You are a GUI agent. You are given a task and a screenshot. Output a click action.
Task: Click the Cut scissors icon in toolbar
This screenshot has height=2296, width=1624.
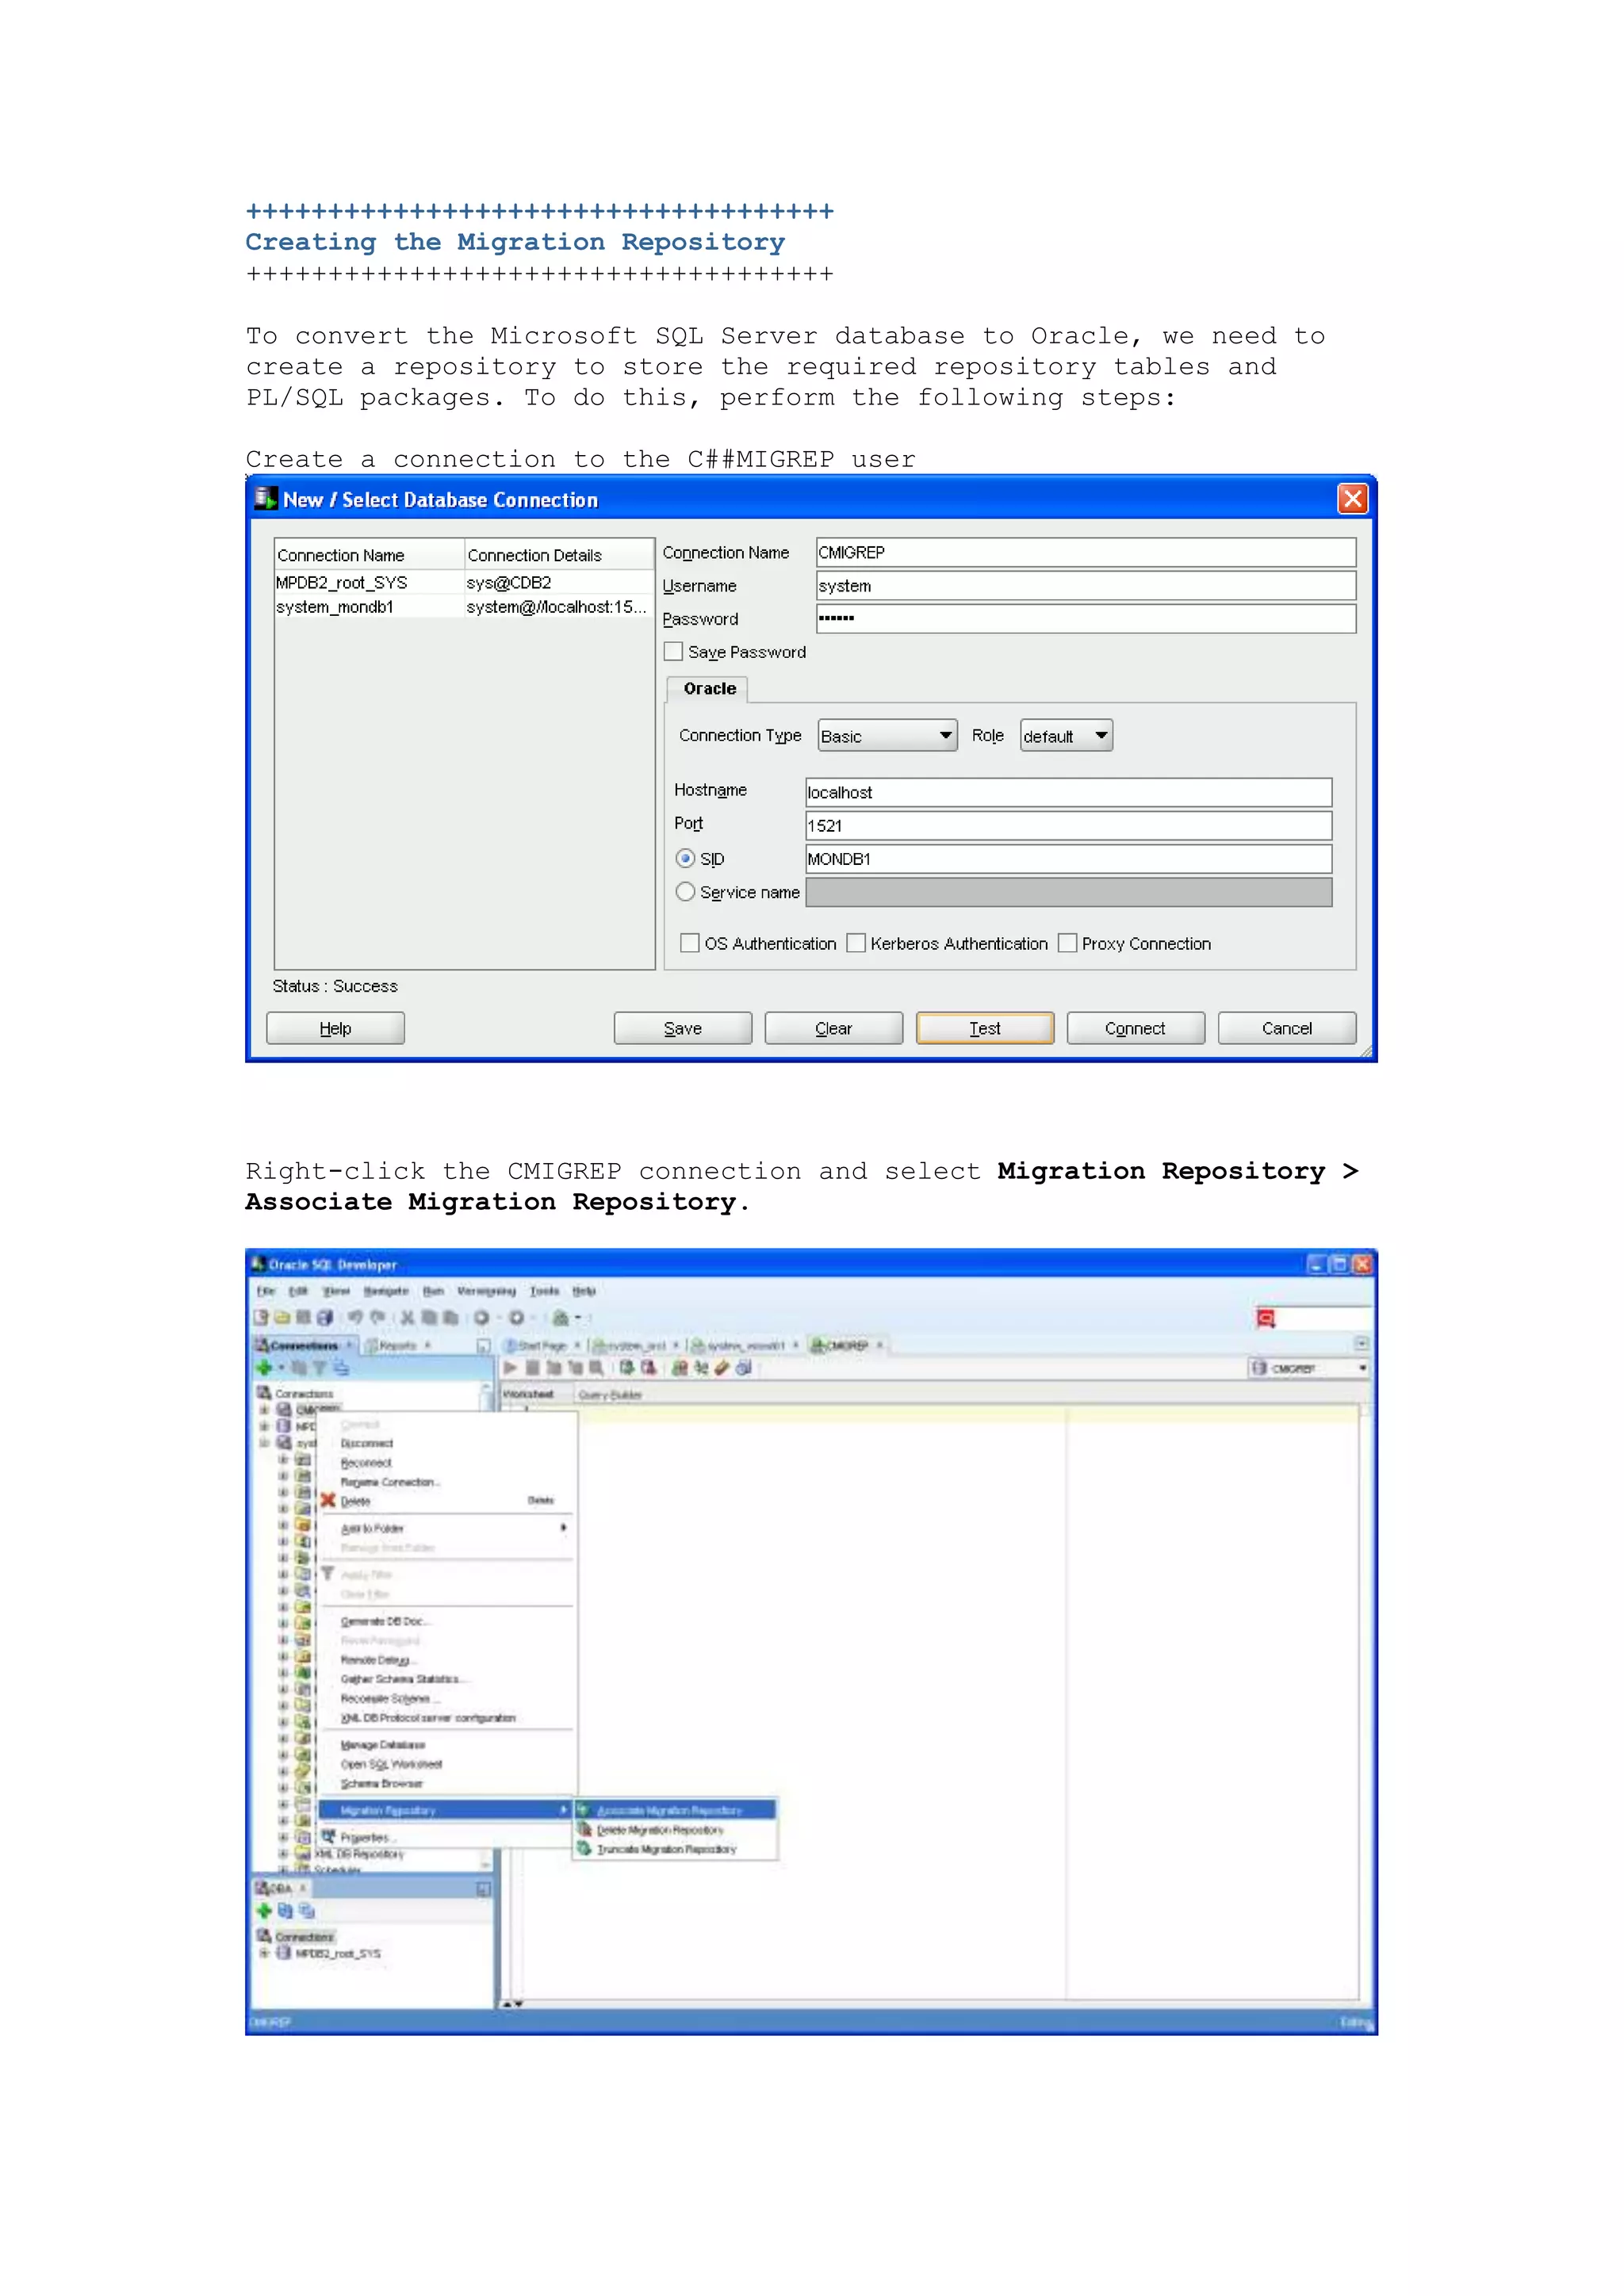pos(407,1318)
